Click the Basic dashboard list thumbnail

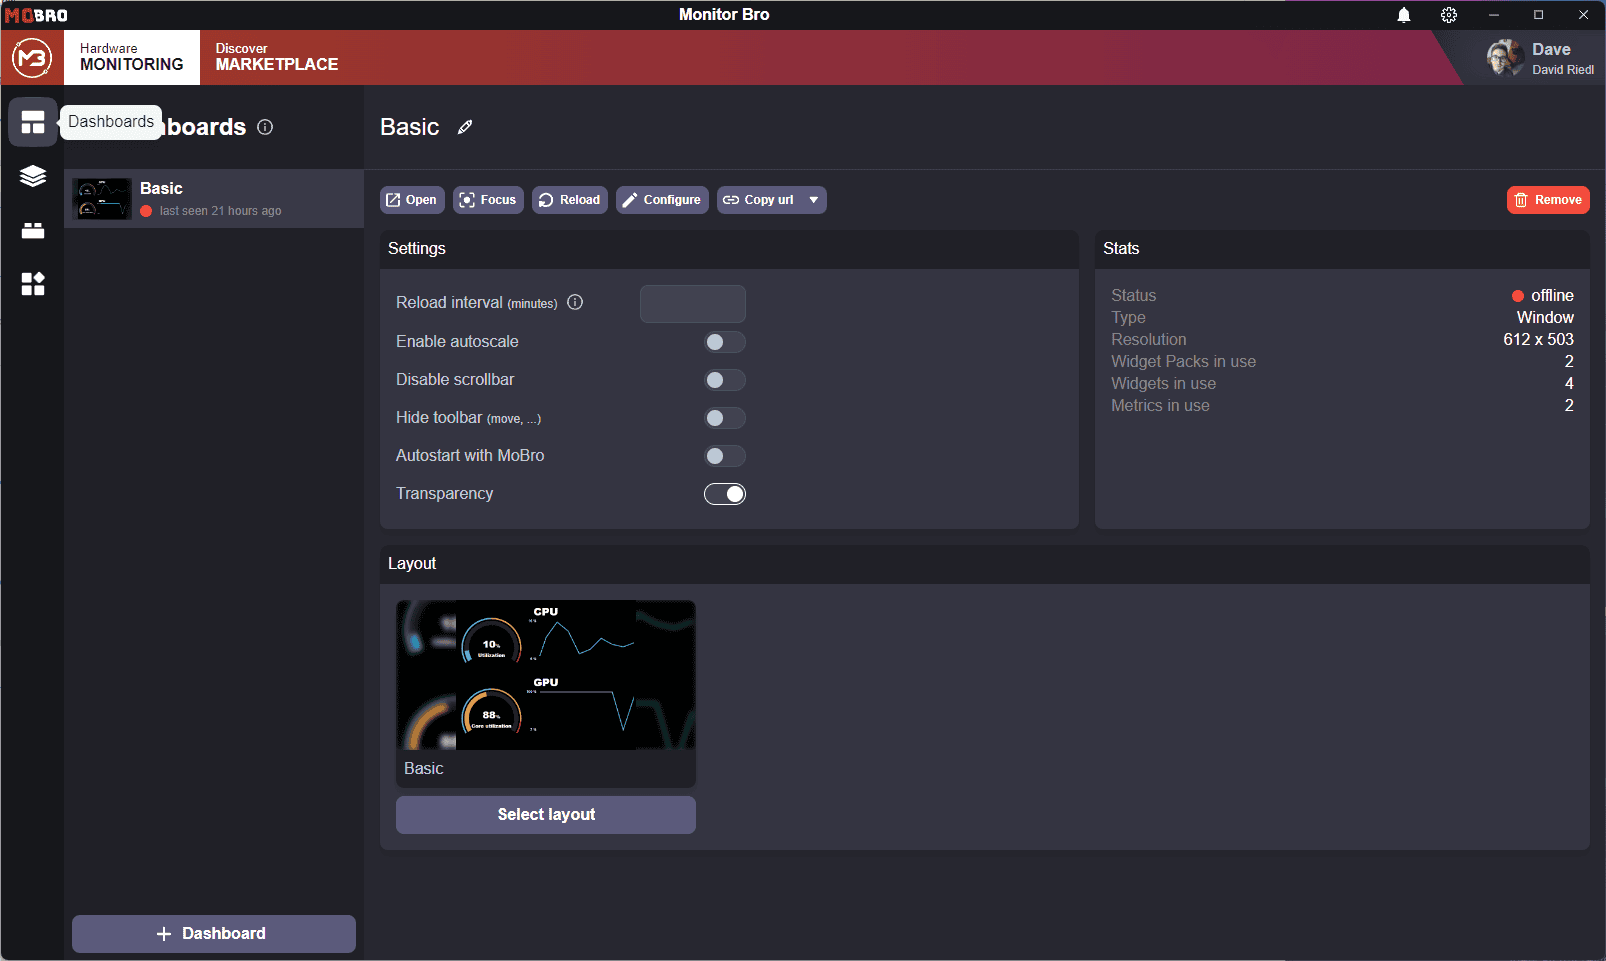coord(102,199)
